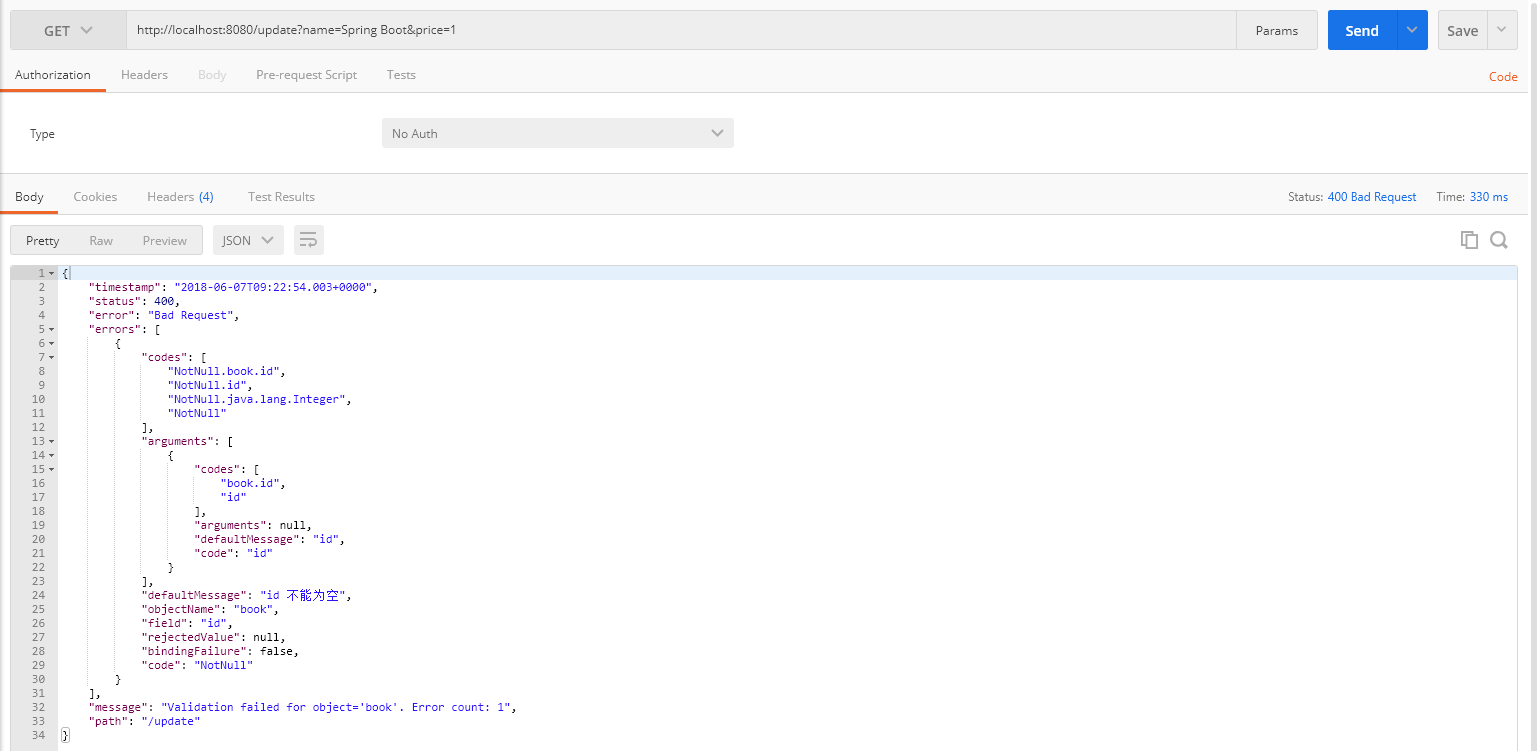Screen dimensions: 1540x751
Task: Expand the Send button arrow options
Action: 1411,31
